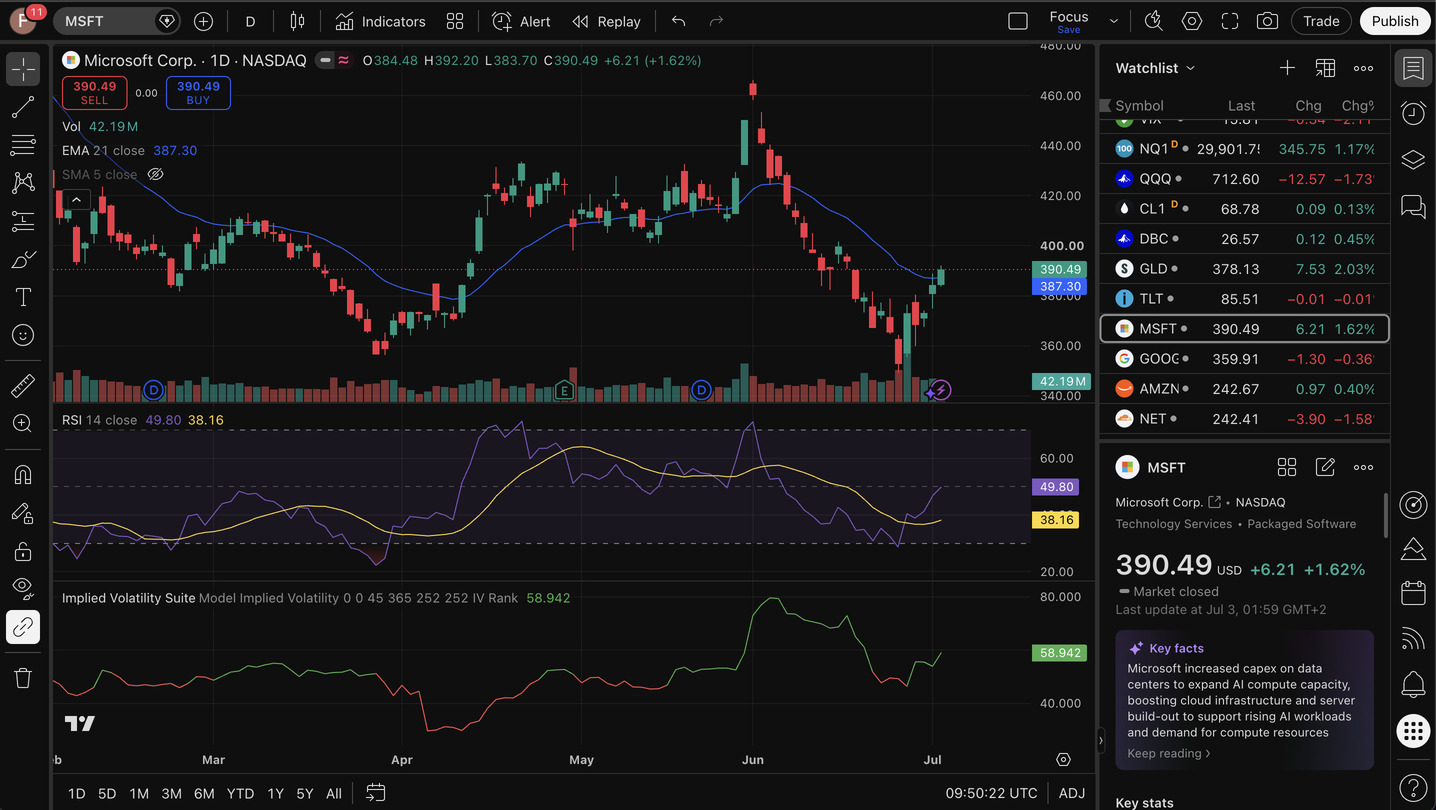Viewport: 1436px width, 810px height.
Task: Show the All time range
Action: (334, 793)
